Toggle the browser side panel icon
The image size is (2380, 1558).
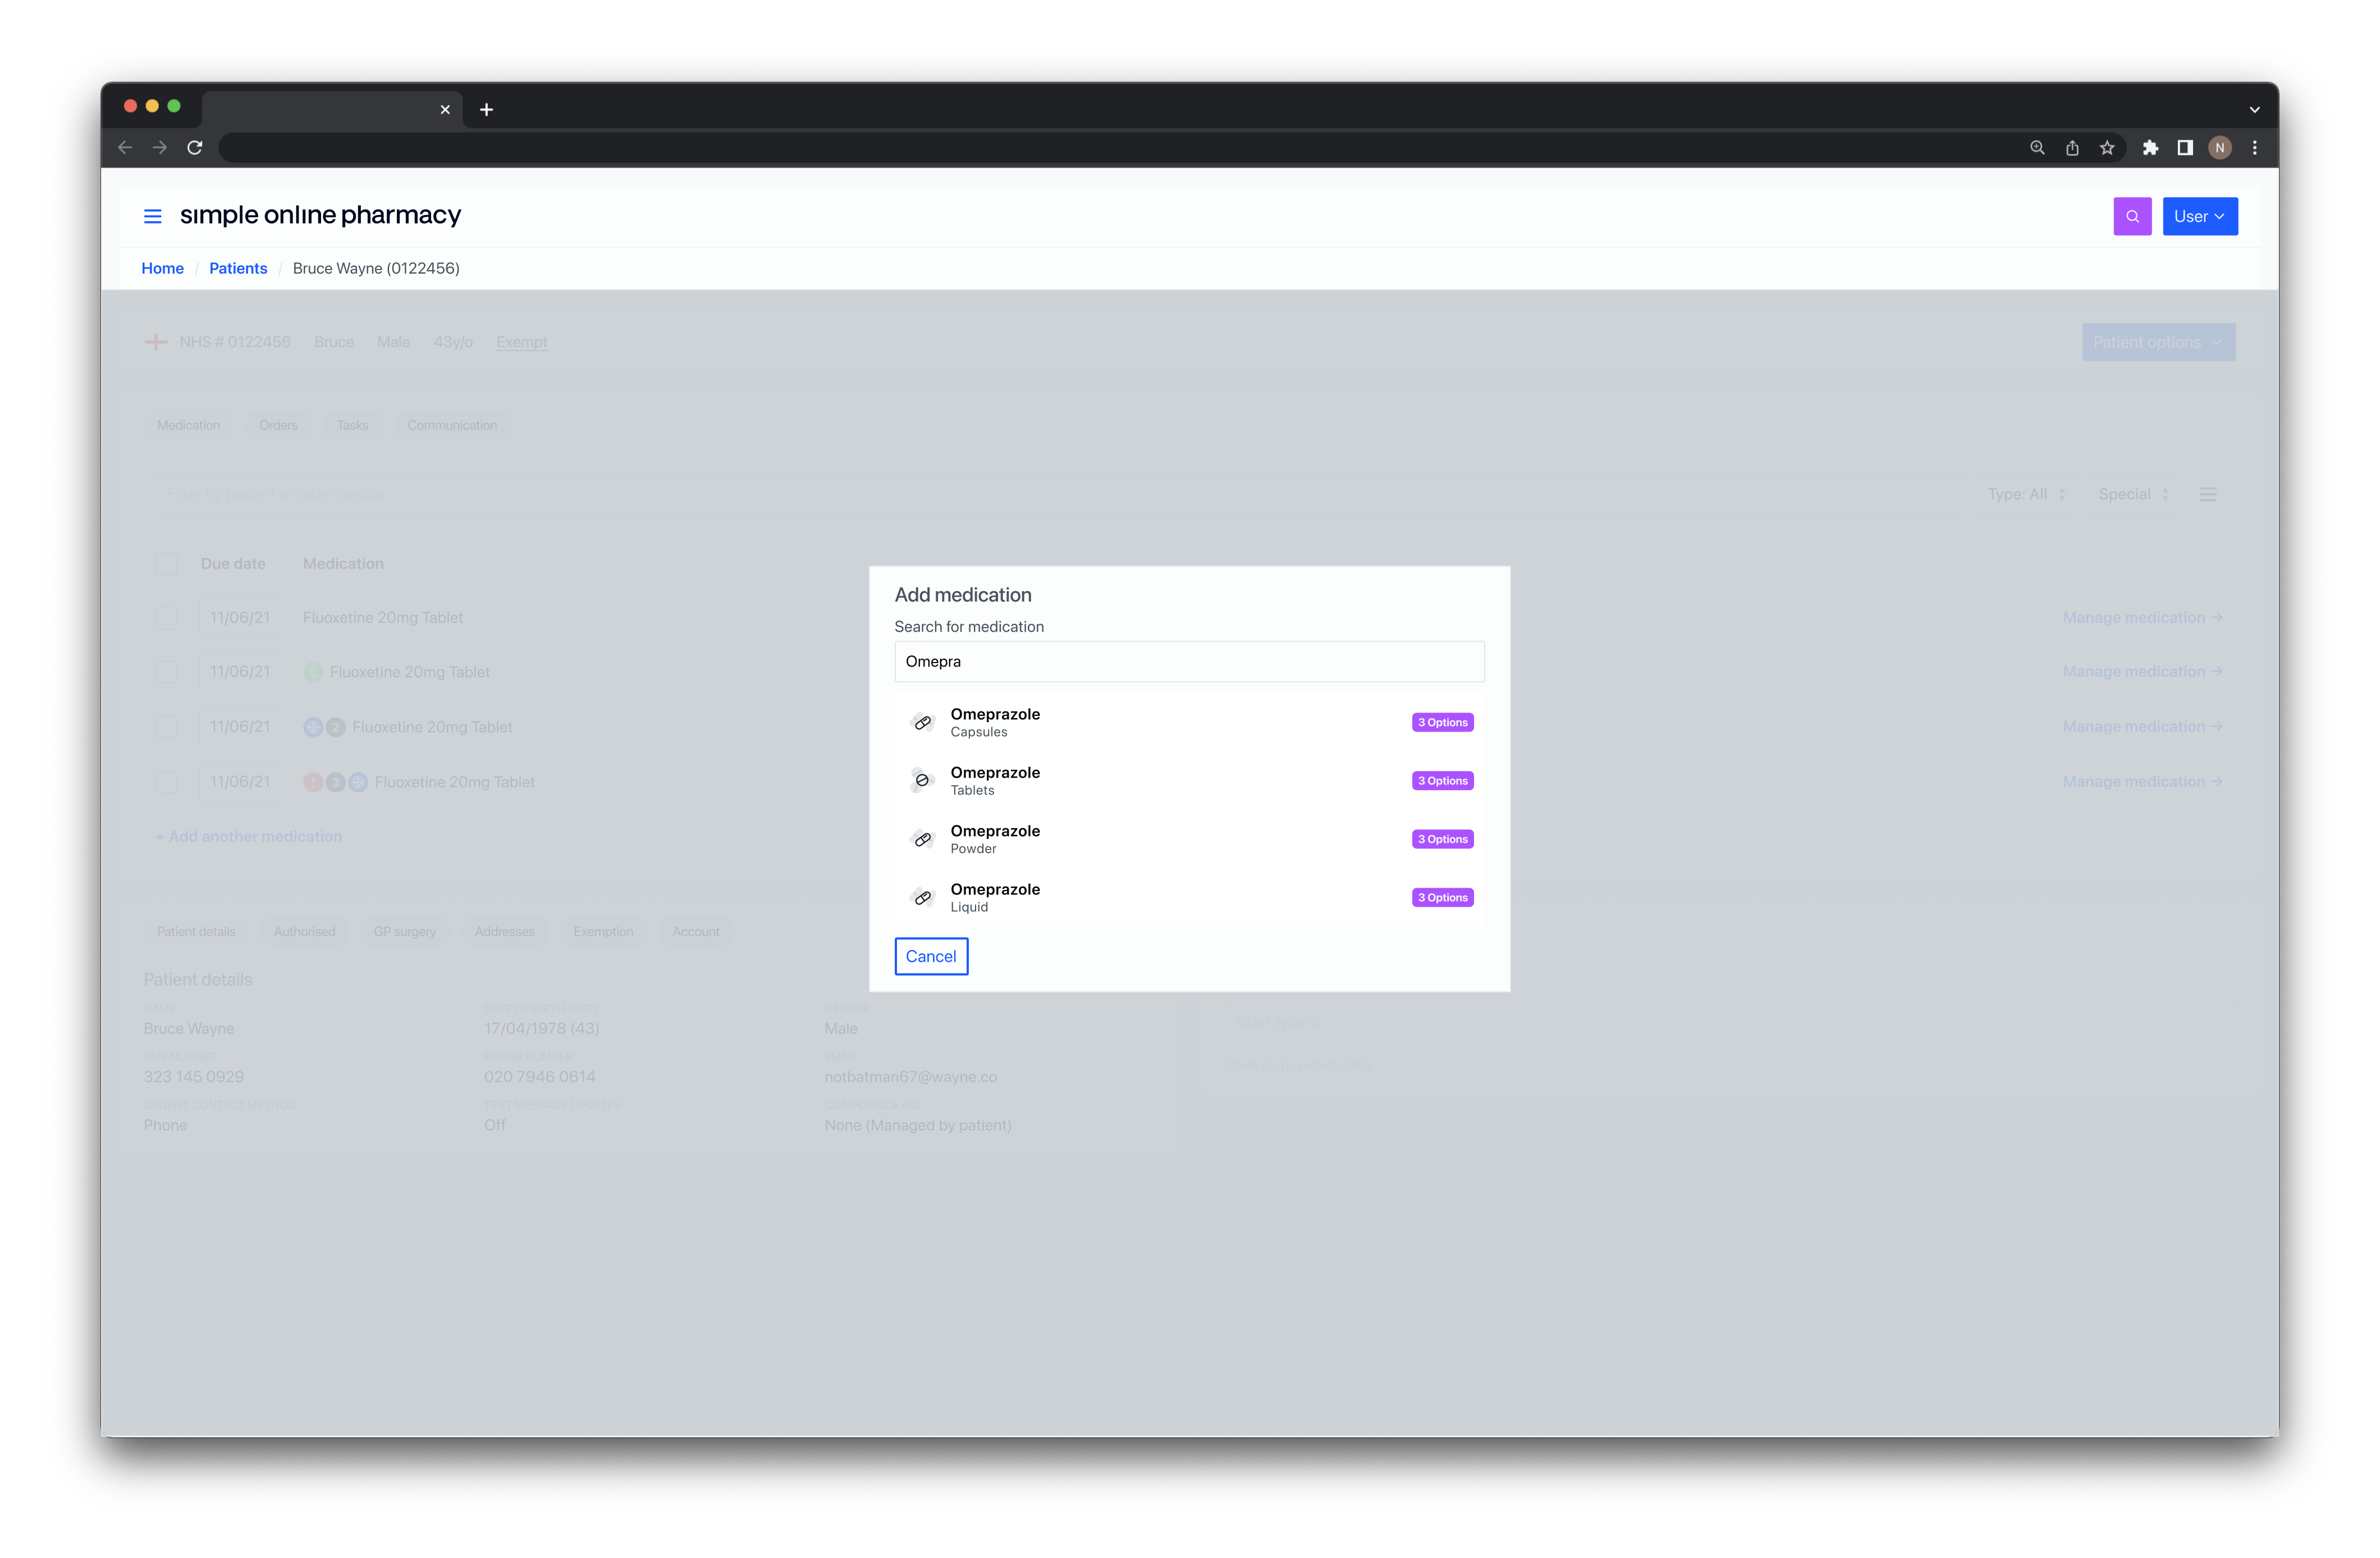pos(2185,148)
